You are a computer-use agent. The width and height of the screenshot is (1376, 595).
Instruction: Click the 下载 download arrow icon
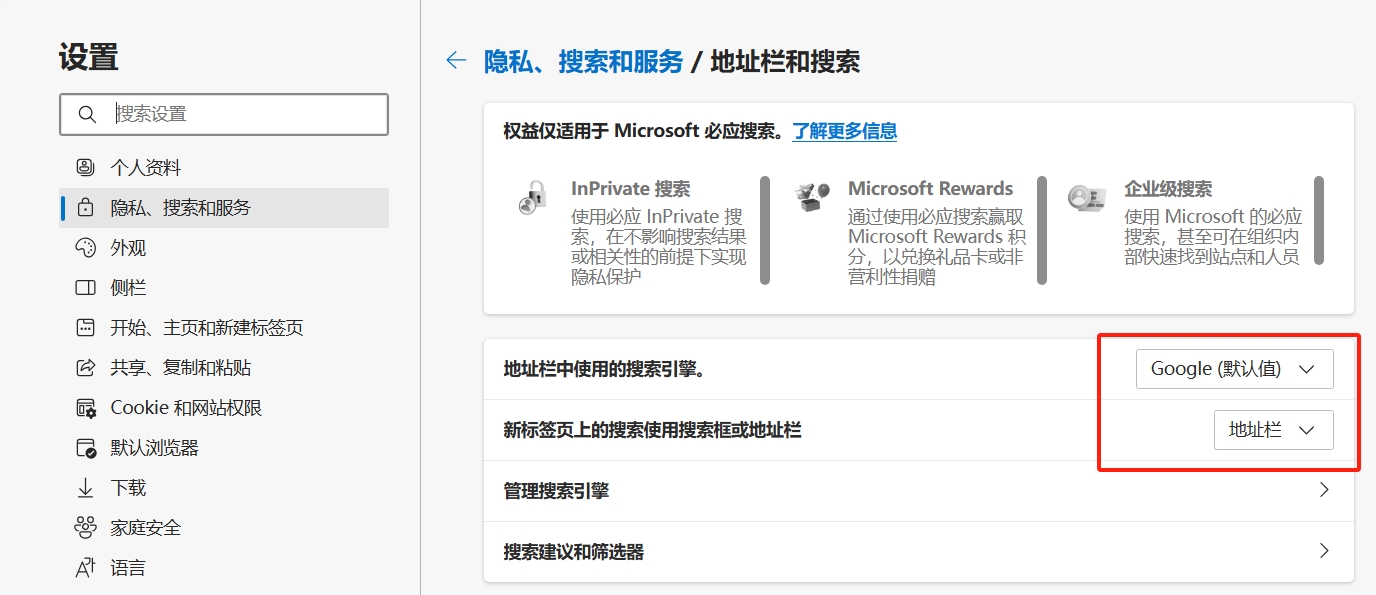click(85, 488)
